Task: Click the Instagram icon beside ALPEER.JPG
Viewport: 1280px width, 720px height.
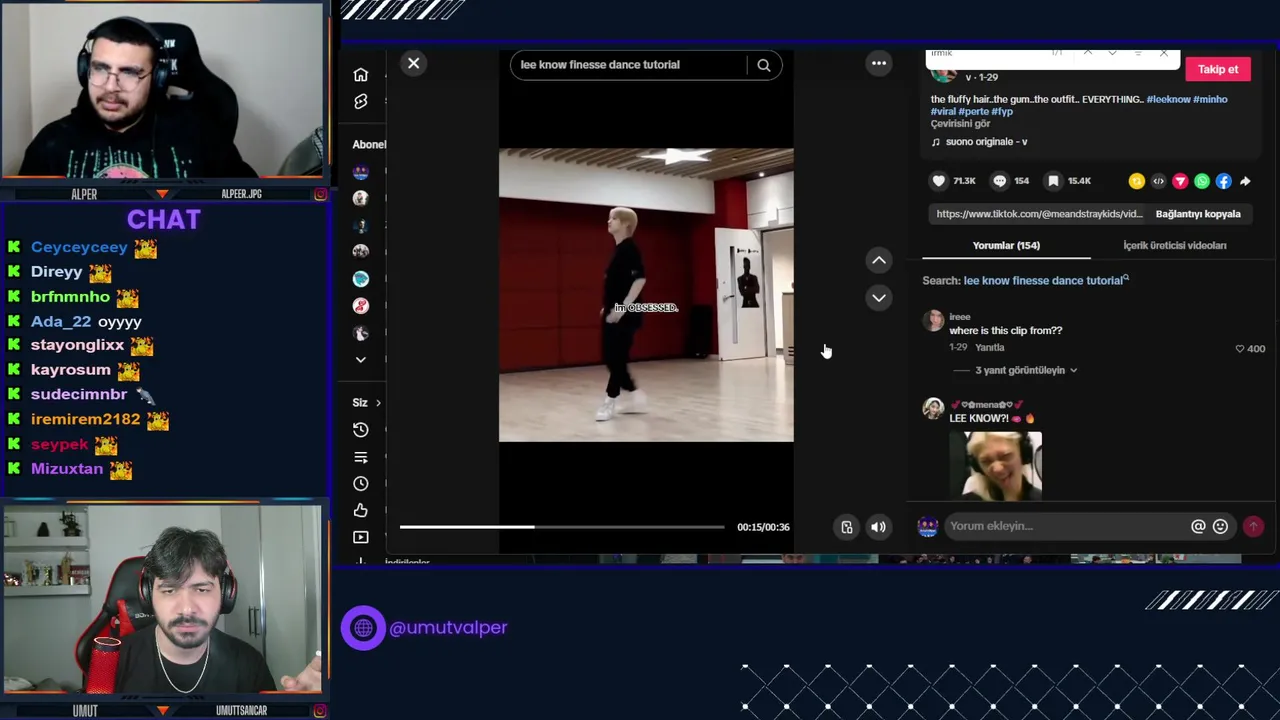Action: 320,194
